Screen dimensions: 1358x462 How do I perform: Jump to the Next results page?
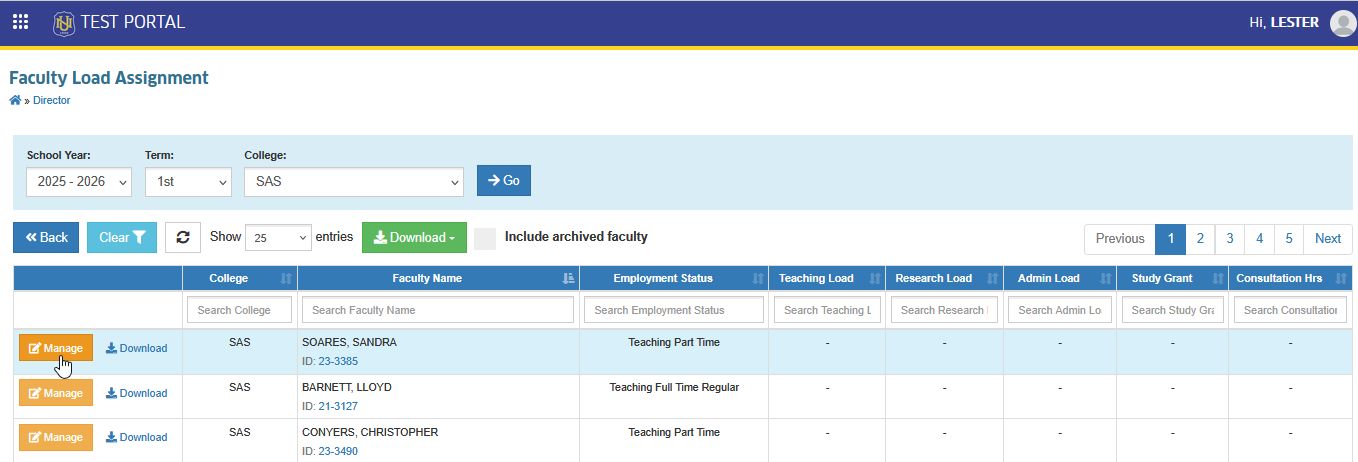(1328, 238)
